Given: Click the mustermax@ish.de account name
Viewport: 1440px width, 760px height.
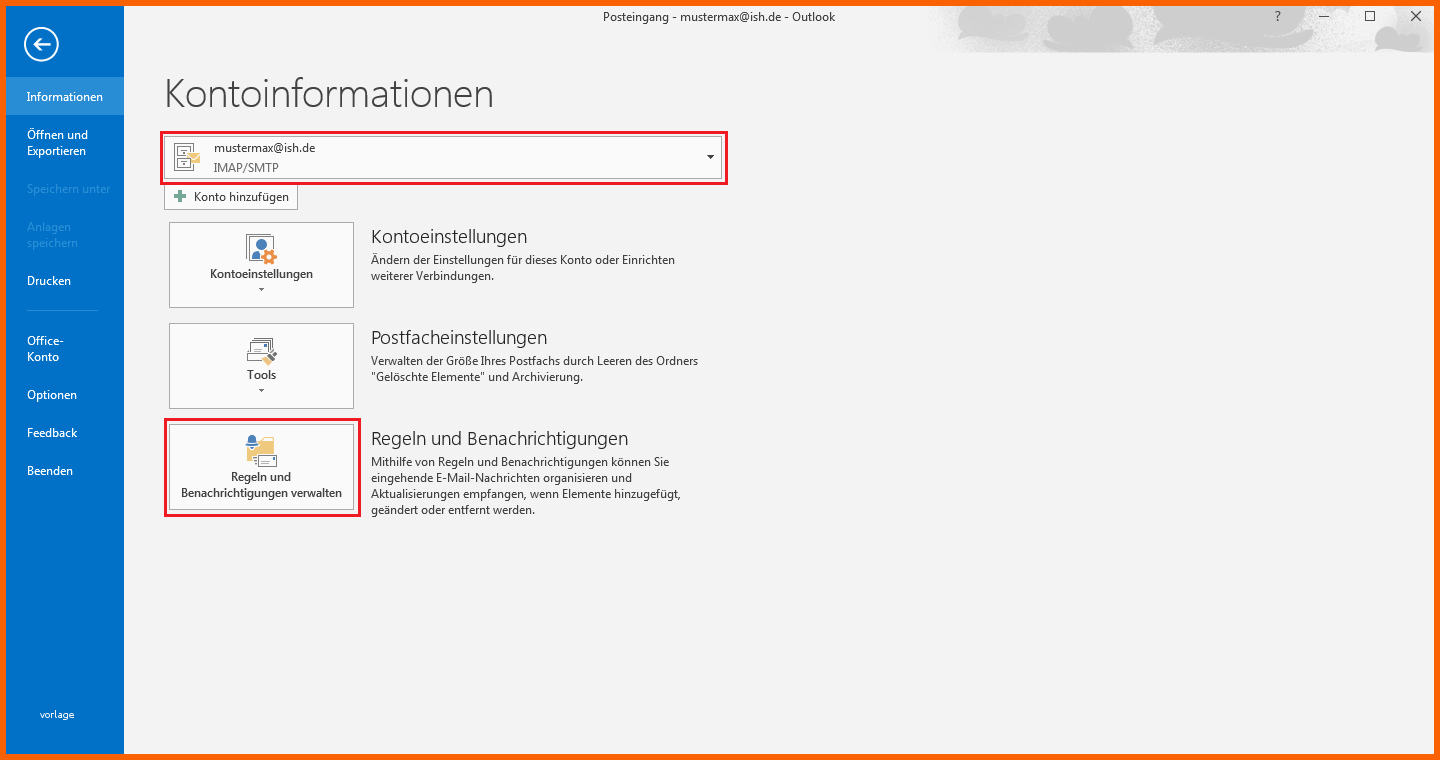Looking at the screenshot, I should pyautogui.click(x=264, y=148).
